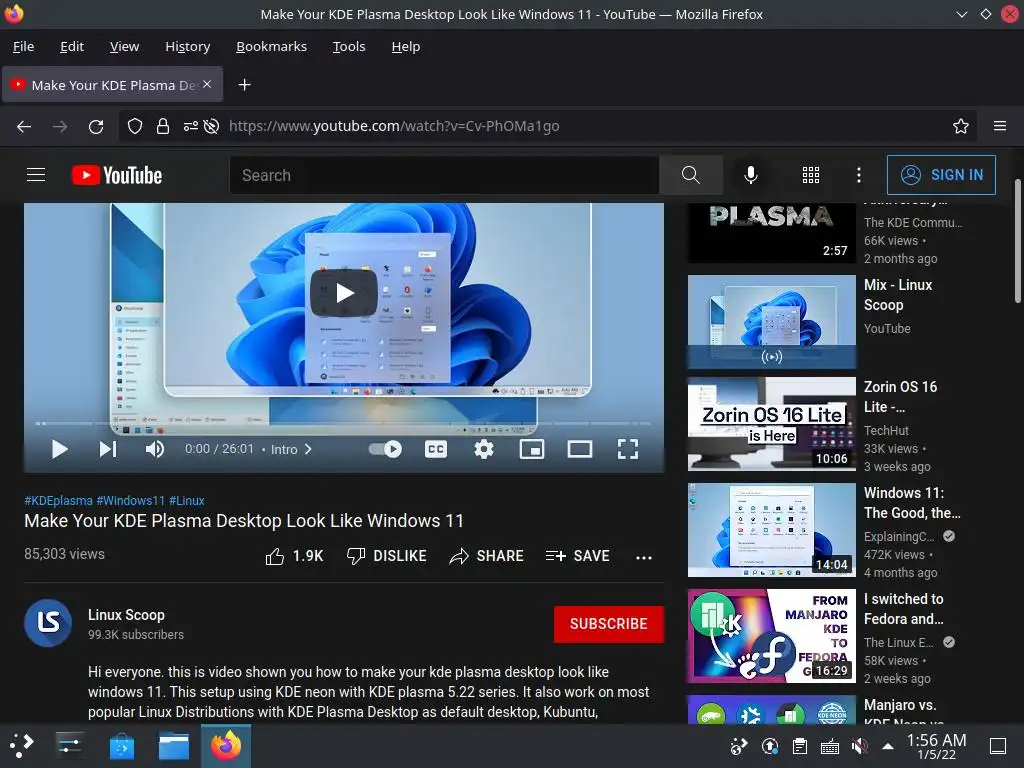The height and width of the screenshot is (768, 1024).
Task: Click the SIGN IN button
Action: 941,175
